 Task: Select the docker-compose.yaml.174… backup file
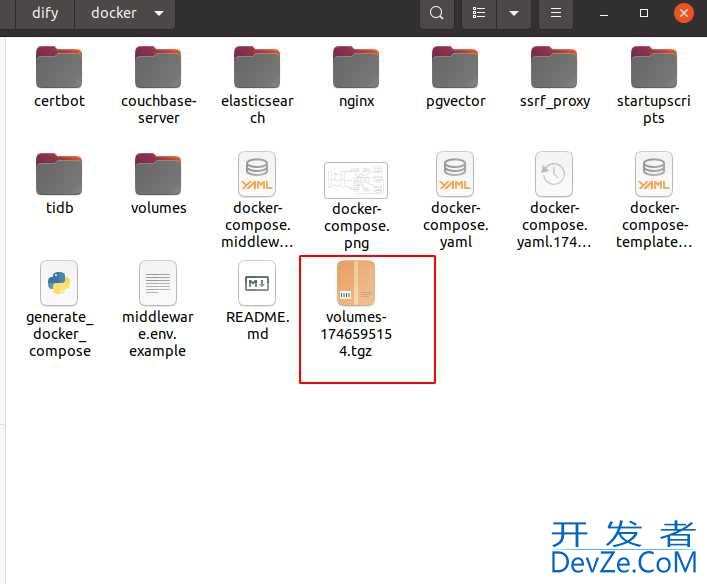tap(554, 176)
